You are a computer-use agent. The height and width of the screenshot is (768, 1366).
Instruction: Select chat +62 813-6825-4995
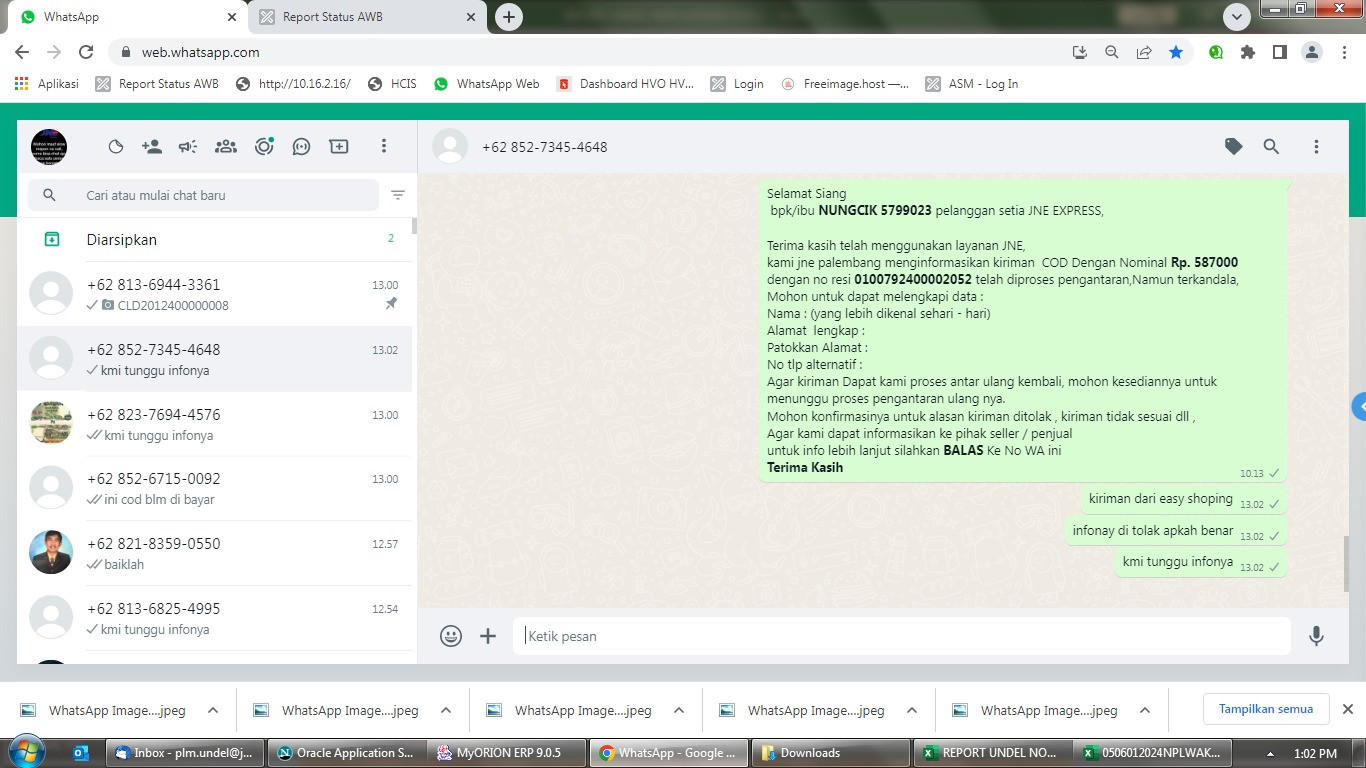pyautogui.click(x=214, y=618)
